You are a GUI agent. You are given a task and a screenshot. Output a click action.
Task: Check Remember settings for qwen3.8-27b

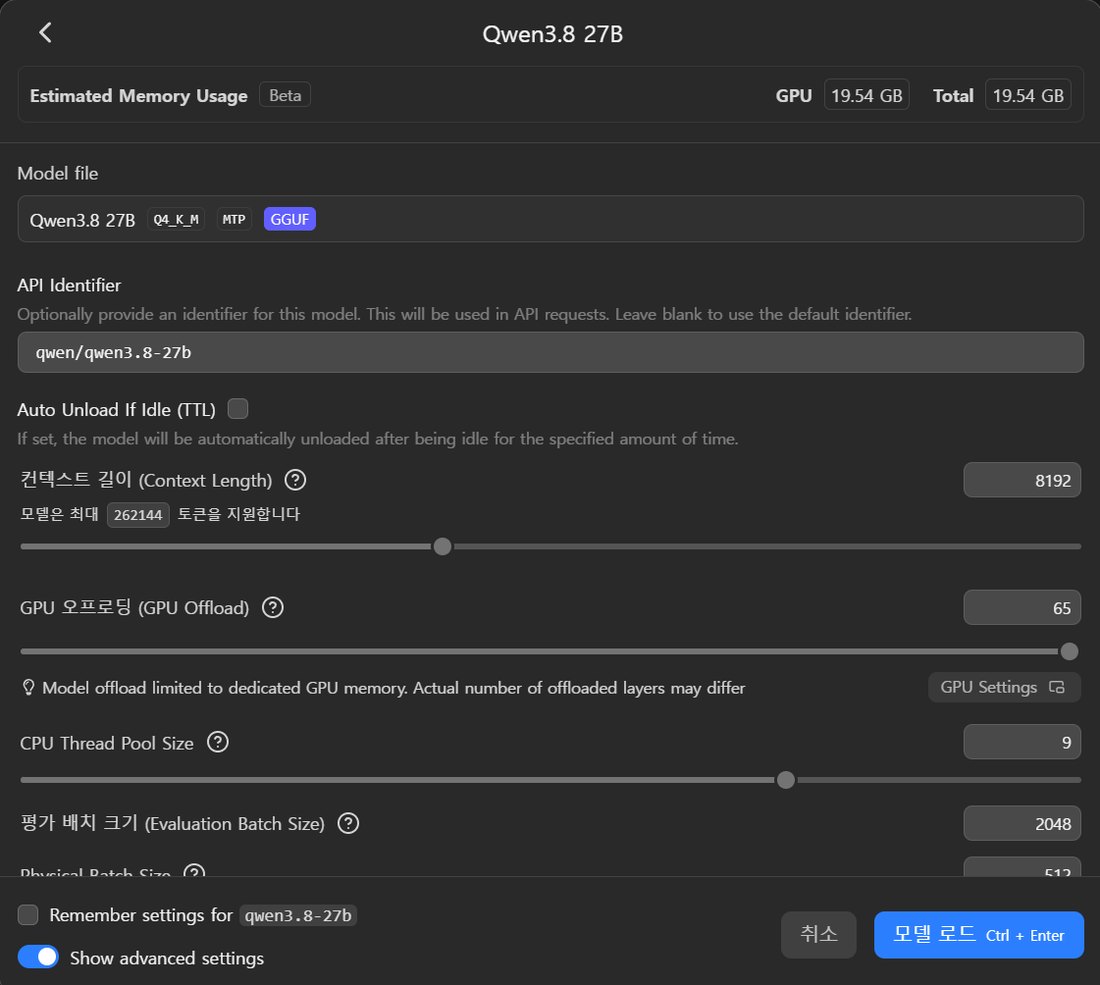click(28, 915)
